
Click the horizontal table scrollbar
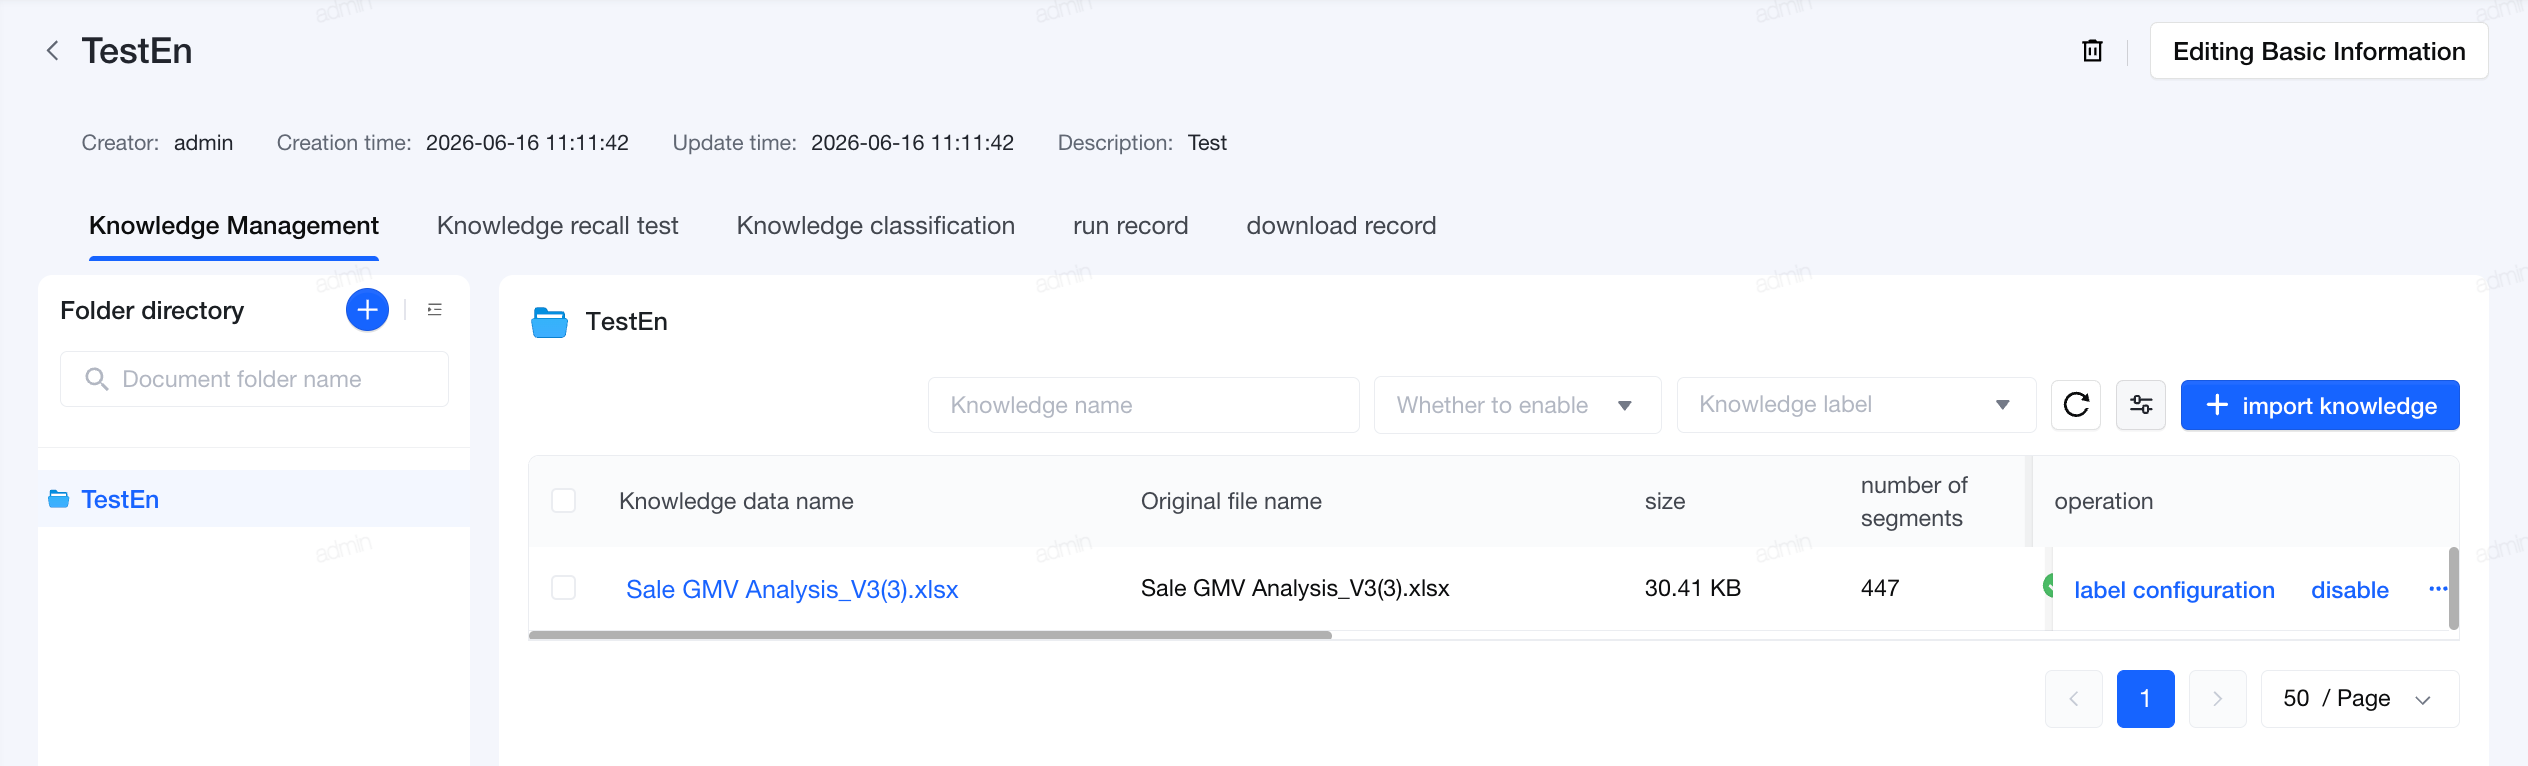pos(930,635)
